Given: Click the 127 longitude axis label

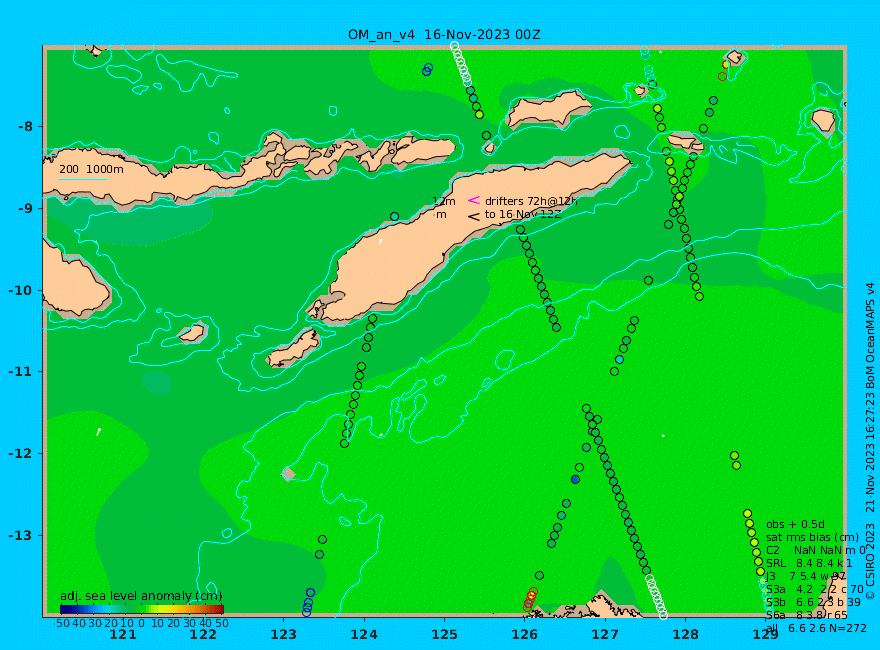Looking at the screenshot, I should (x=605, y=635).
